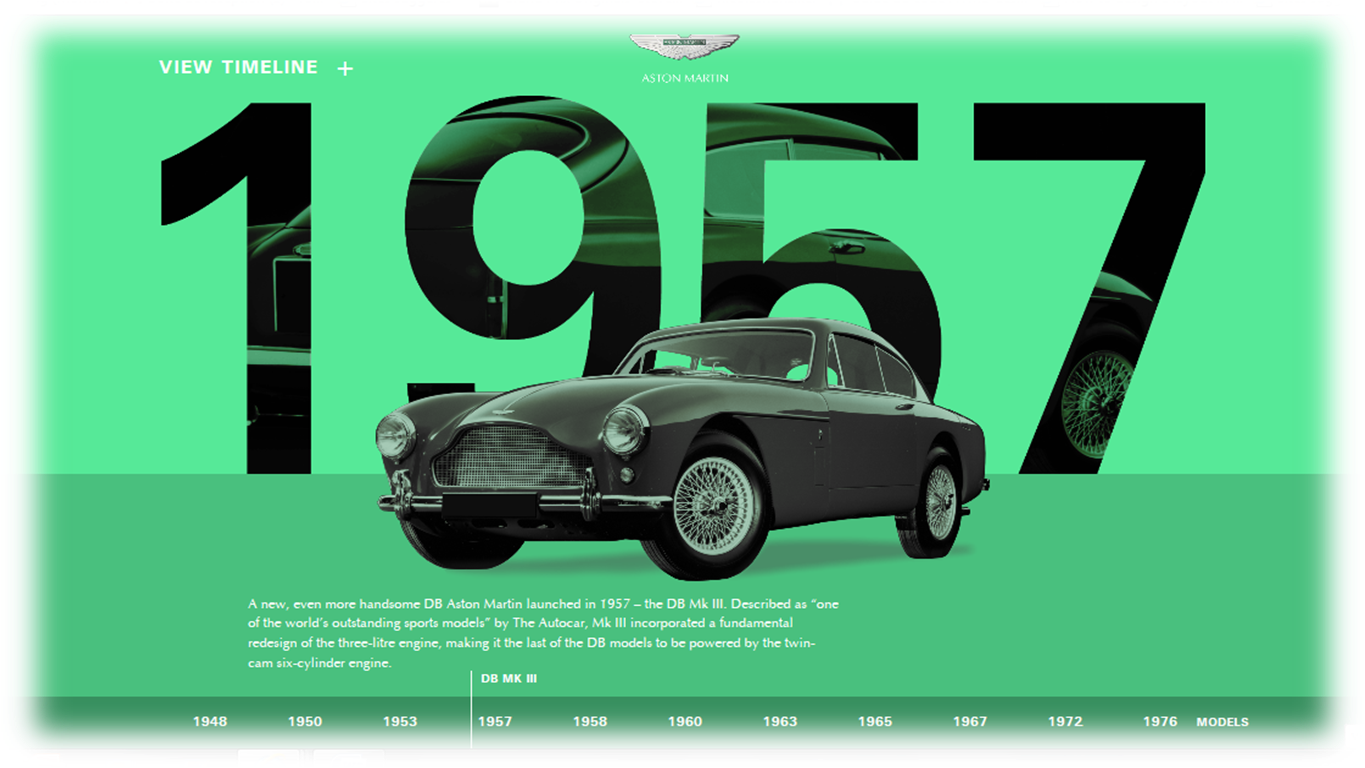
Task: Navigate to 1976 on the timeline
Action: pos(1160,721)
